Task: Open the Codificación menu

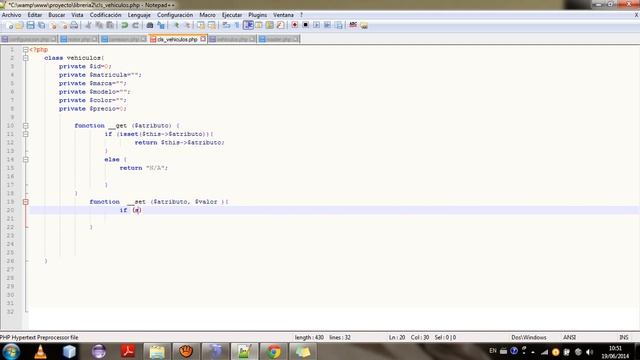Action: tap(106, 15)
